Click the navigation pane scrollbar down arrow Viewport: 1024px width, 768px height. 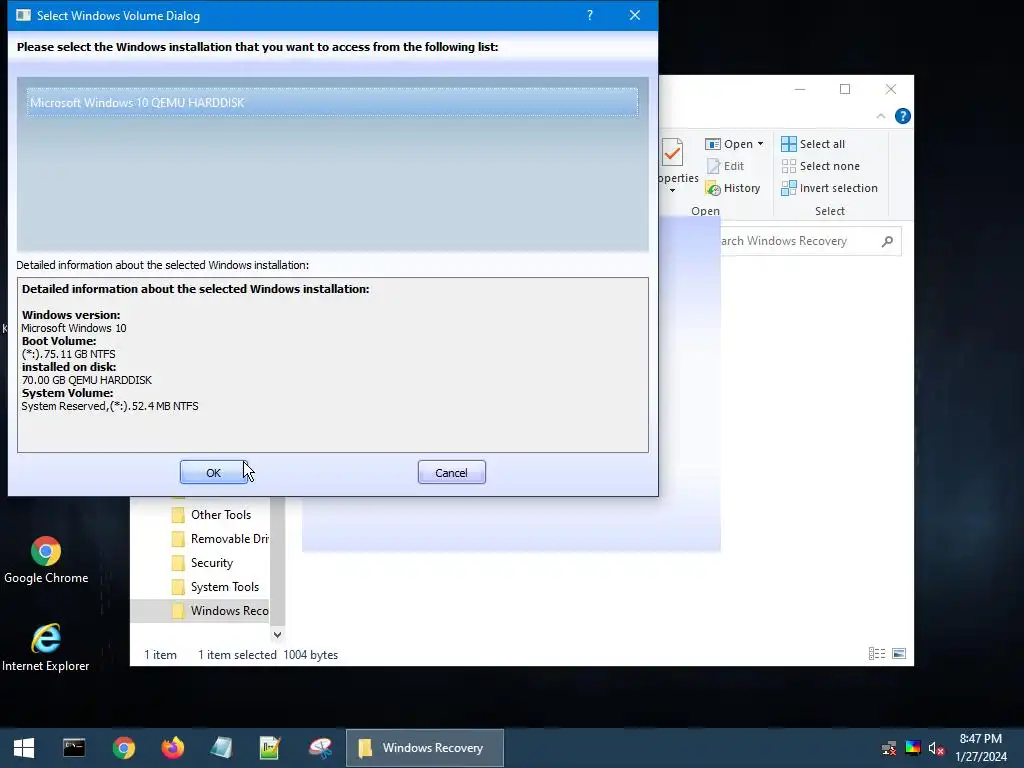click(278, 634)
